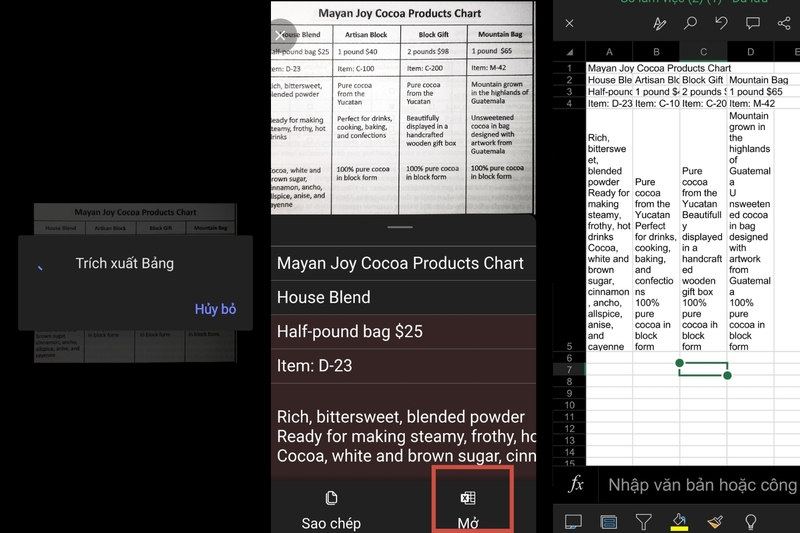Select cell A1 'Mayan Joy Cocoa Products Chart'
The height and width of the screenshot is (533, 800).
pyautogui.click(x=609, y=68)
